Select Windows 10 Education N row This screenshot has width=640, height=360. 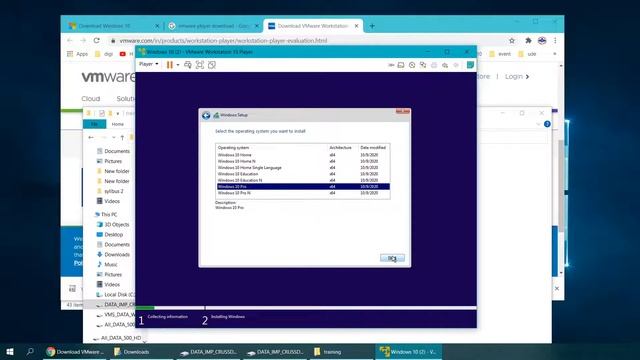(x=303, y=180)
